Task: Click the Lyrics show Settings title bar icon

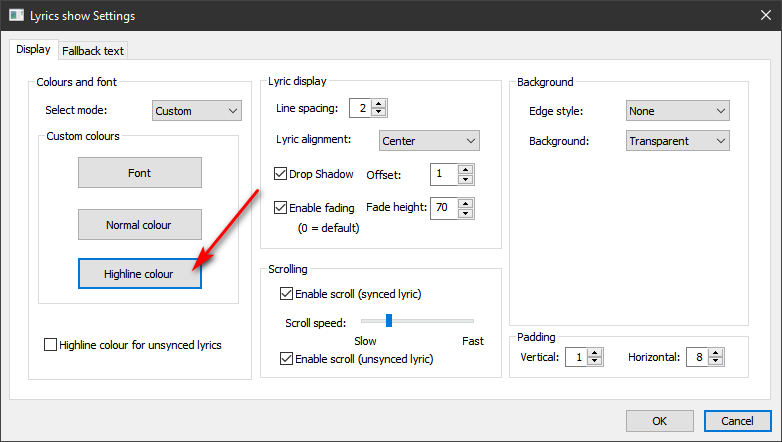Action: coord(17,16)
